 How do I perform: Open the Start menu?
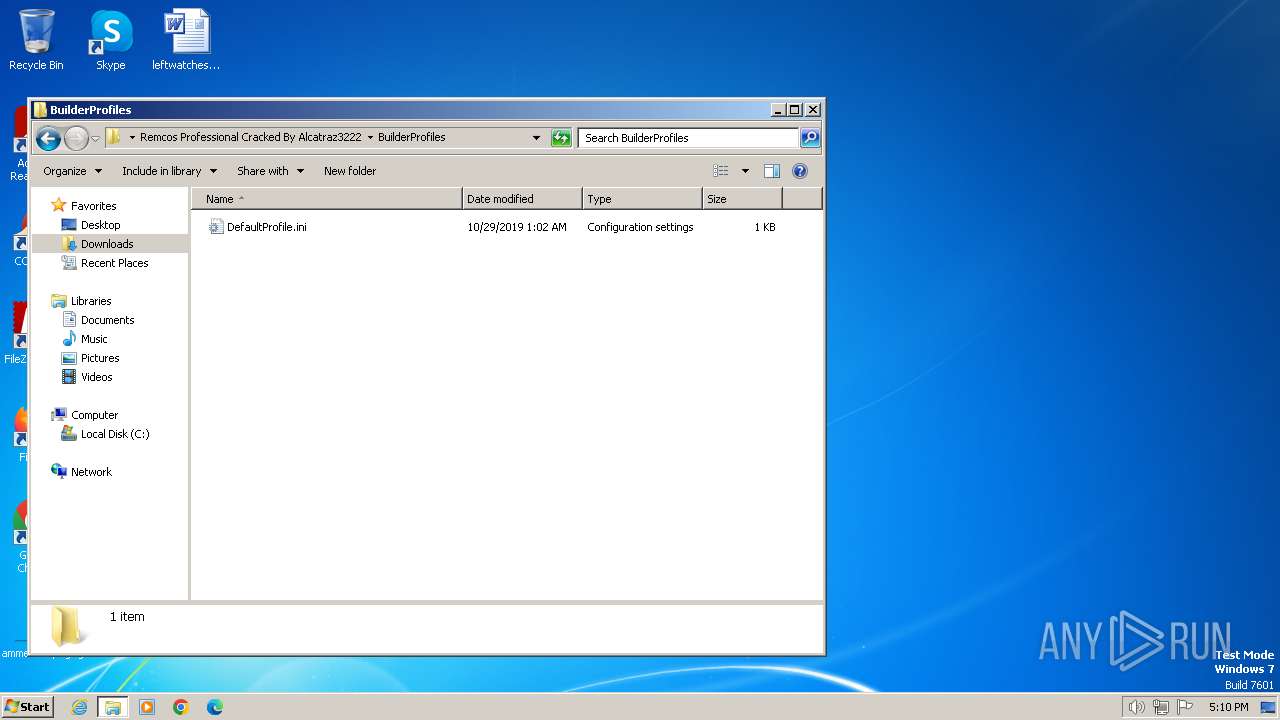(x=27, y=706)
